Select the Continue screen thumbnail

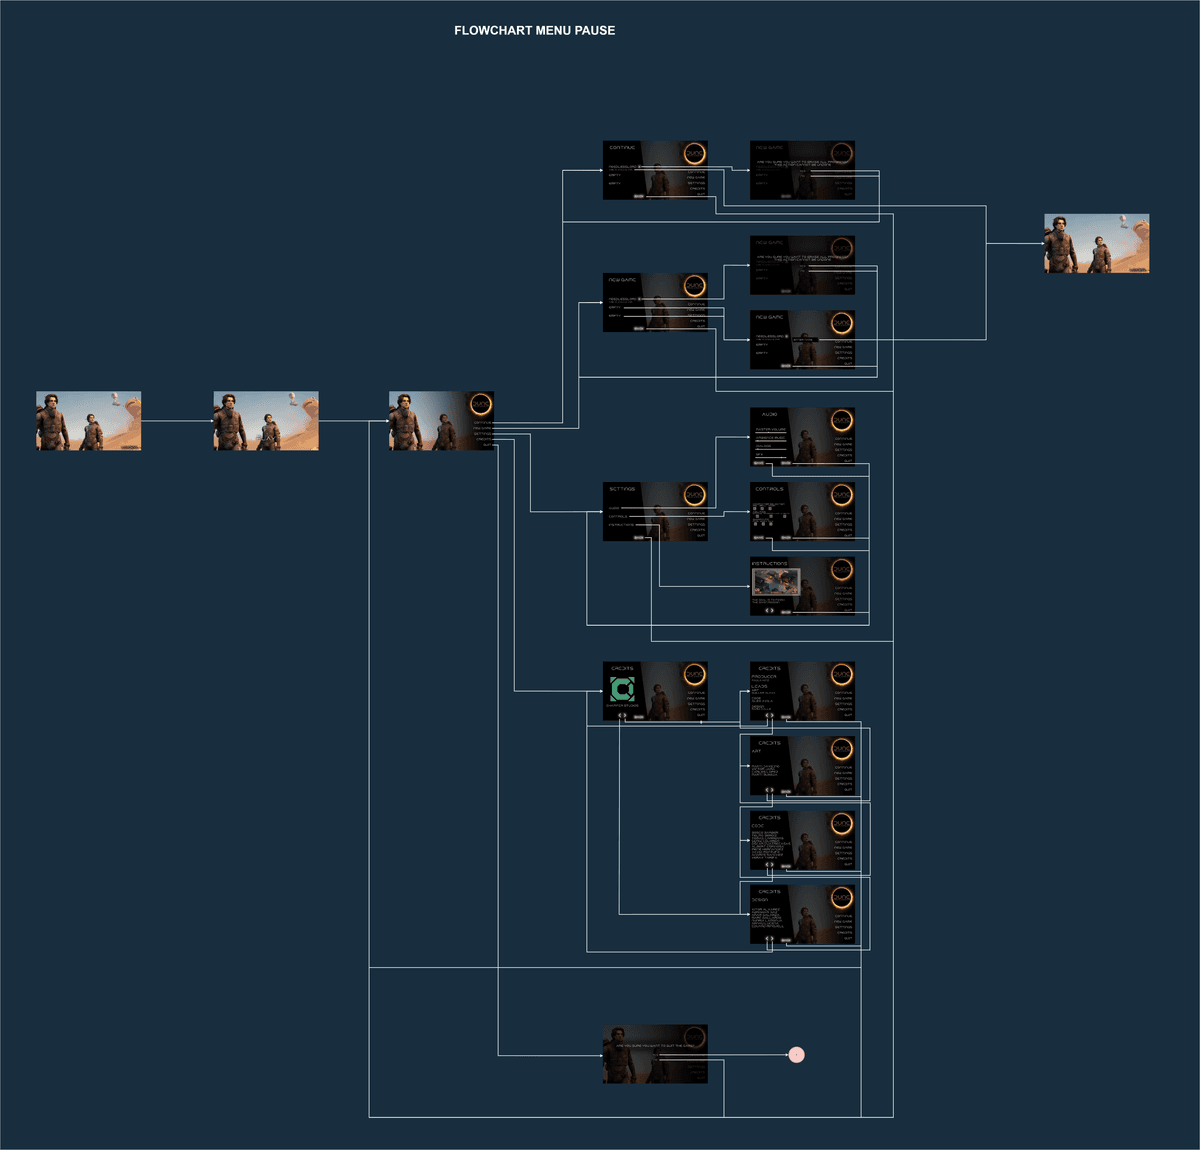point(655,170)
